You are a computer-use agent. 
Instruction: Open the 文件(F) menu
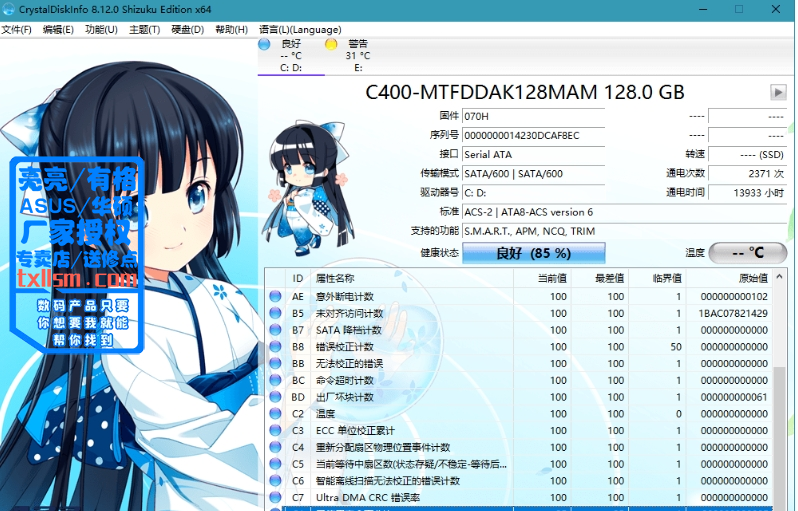16,30
